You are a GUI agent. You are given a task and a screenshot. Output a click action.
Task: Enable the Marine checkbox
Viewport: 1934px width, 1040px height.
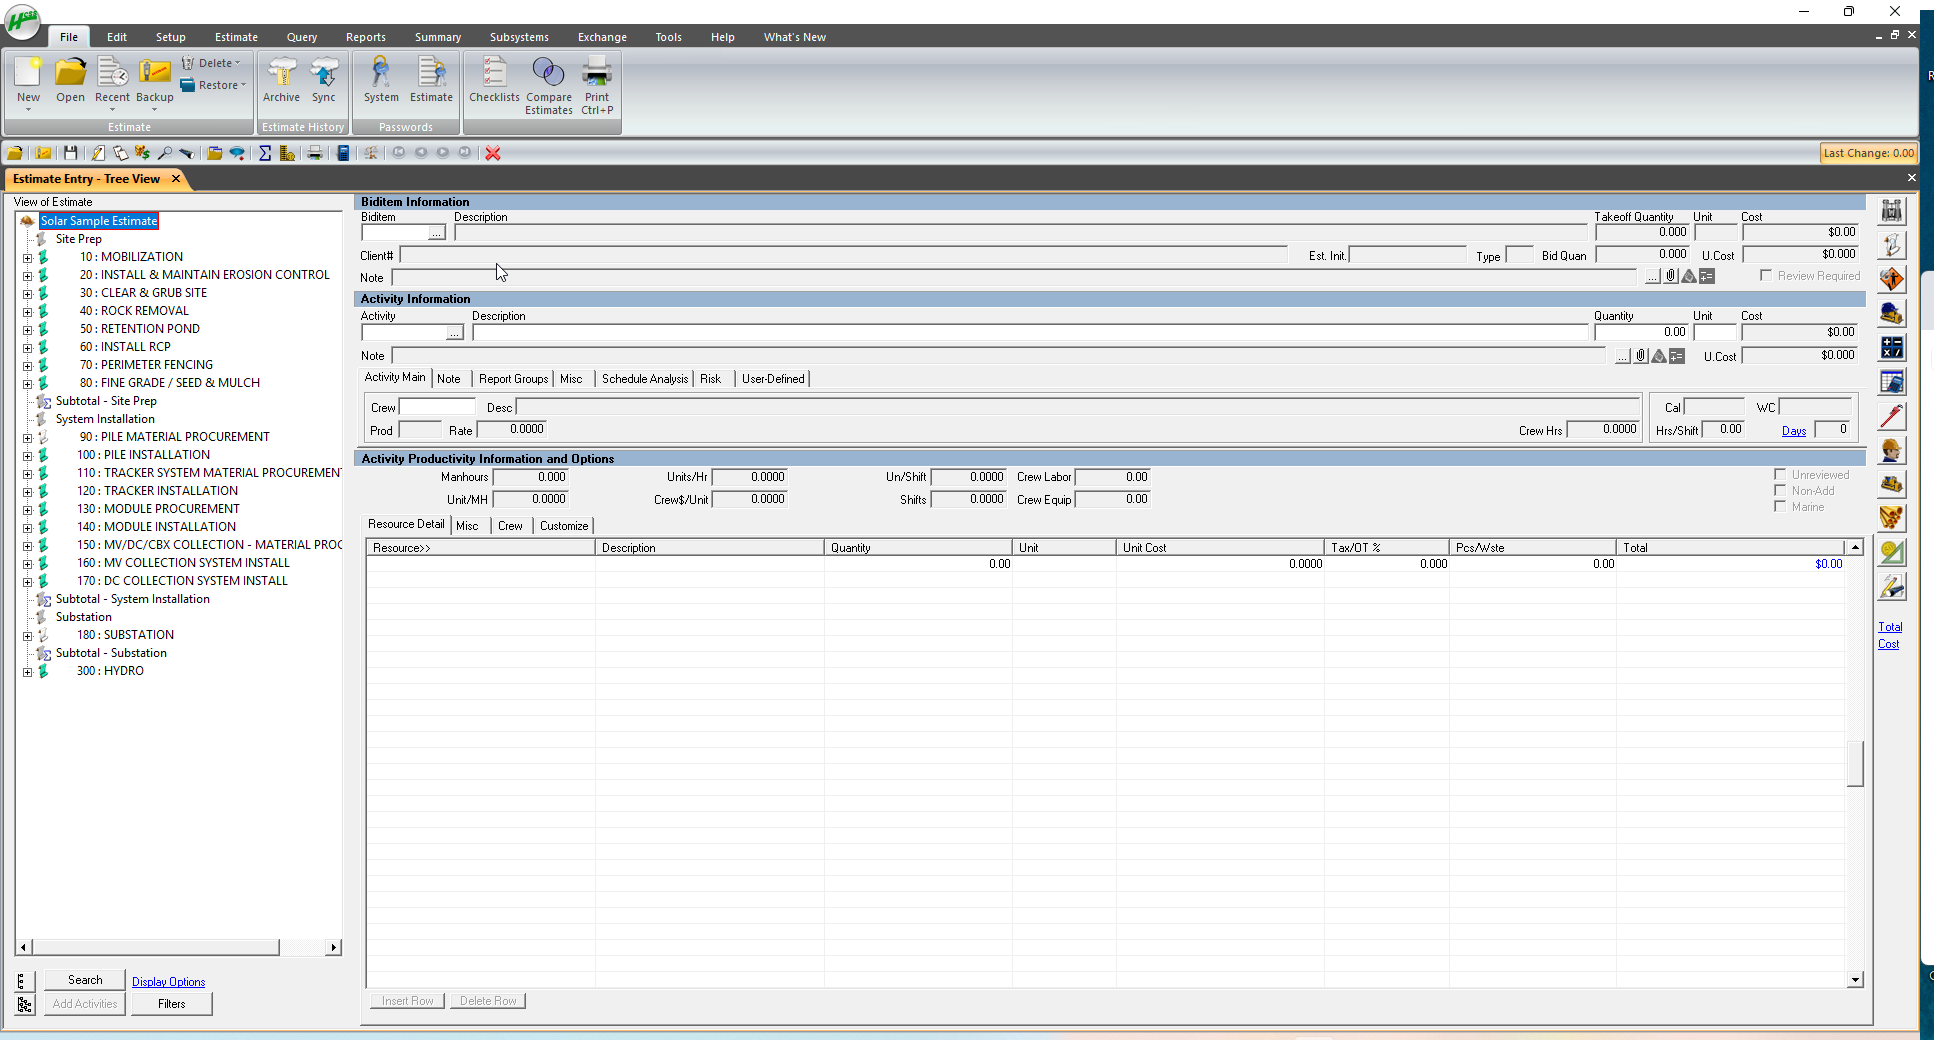pos(1780,506)
